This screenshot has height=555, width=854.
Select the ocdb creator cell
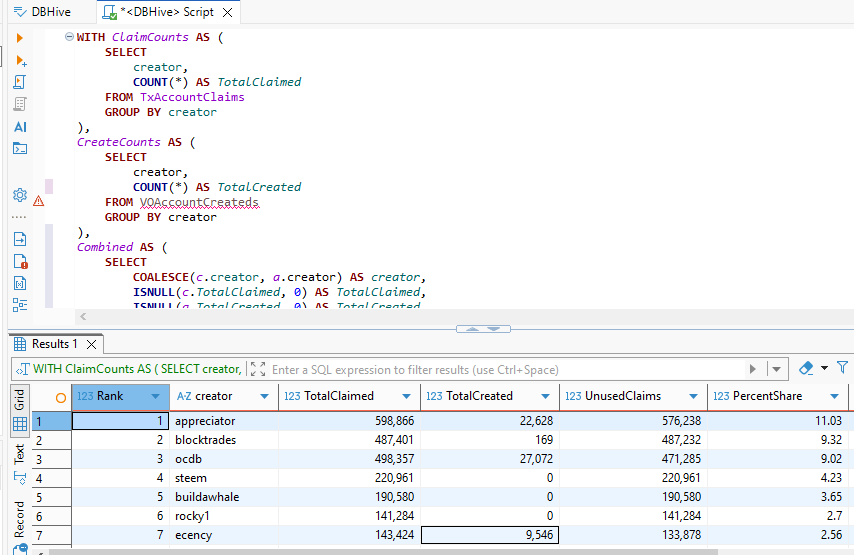224,459
